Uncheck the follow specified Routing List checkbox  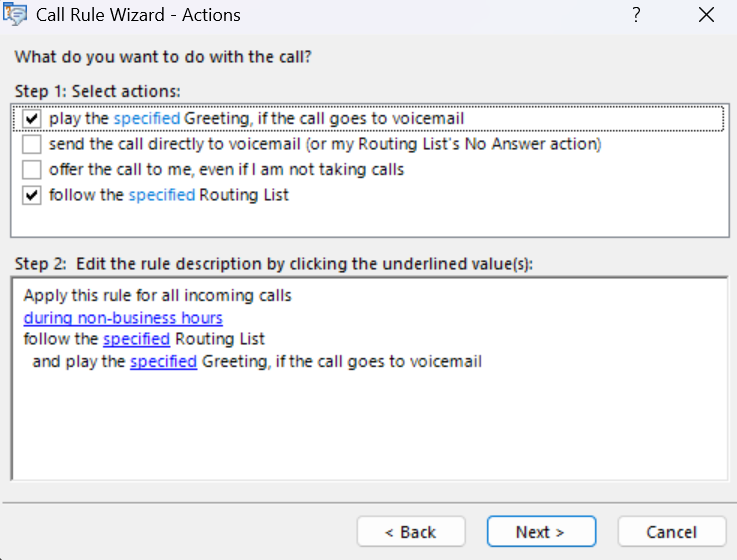(x=32, y=195)
